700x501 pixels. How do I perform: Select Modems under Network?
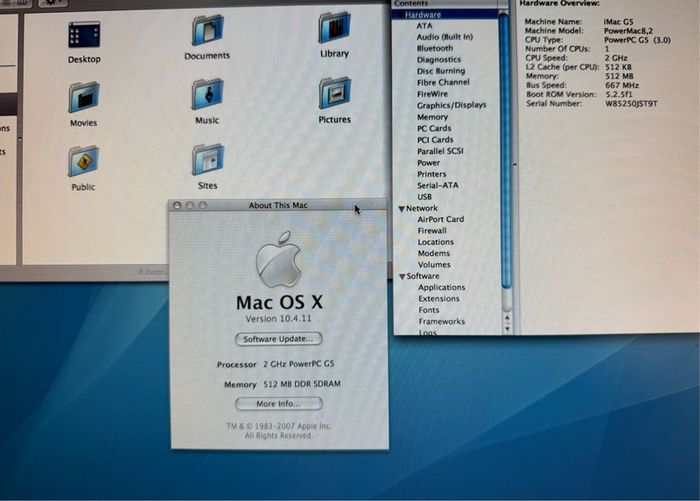click(x=434, y=253)
